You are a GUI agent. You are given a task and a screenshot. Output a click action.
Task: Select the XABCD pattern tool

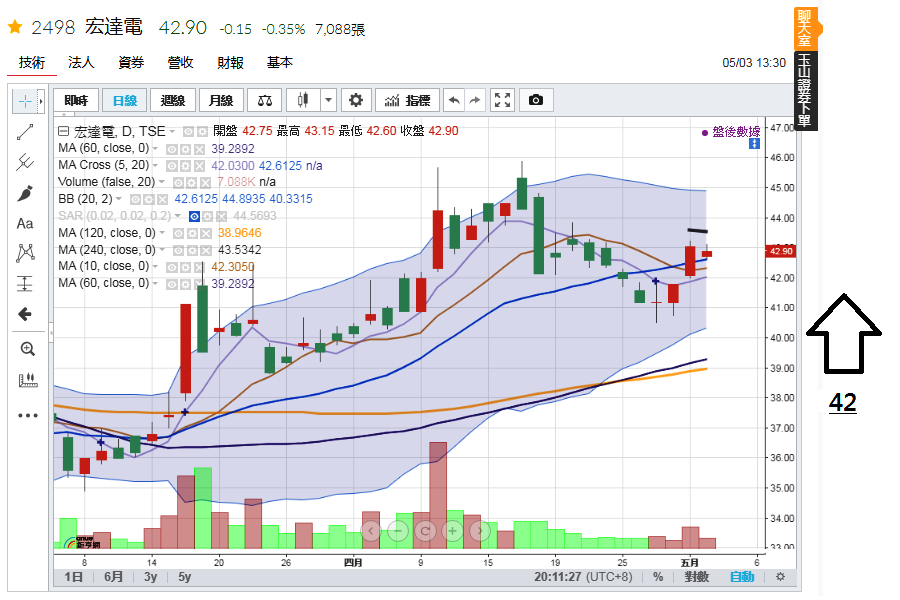[25, 253]
